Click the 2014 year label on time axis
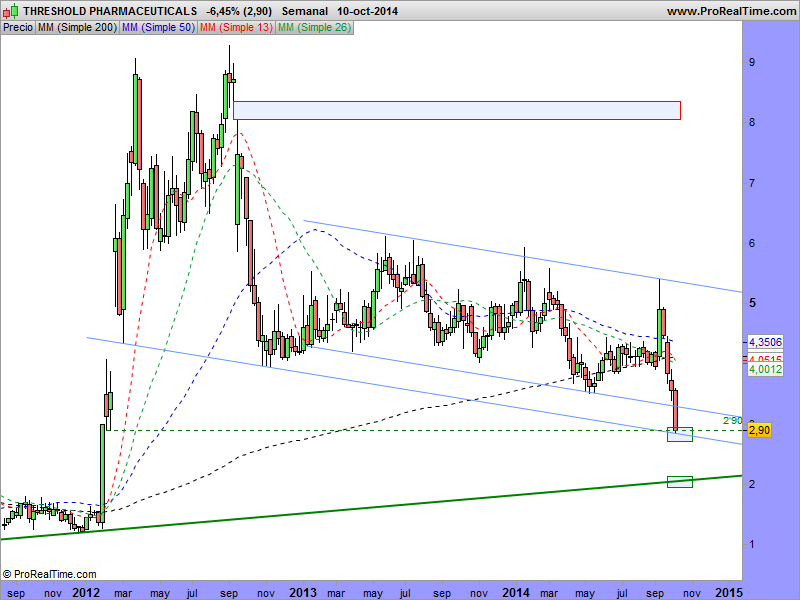 (516, 593)
